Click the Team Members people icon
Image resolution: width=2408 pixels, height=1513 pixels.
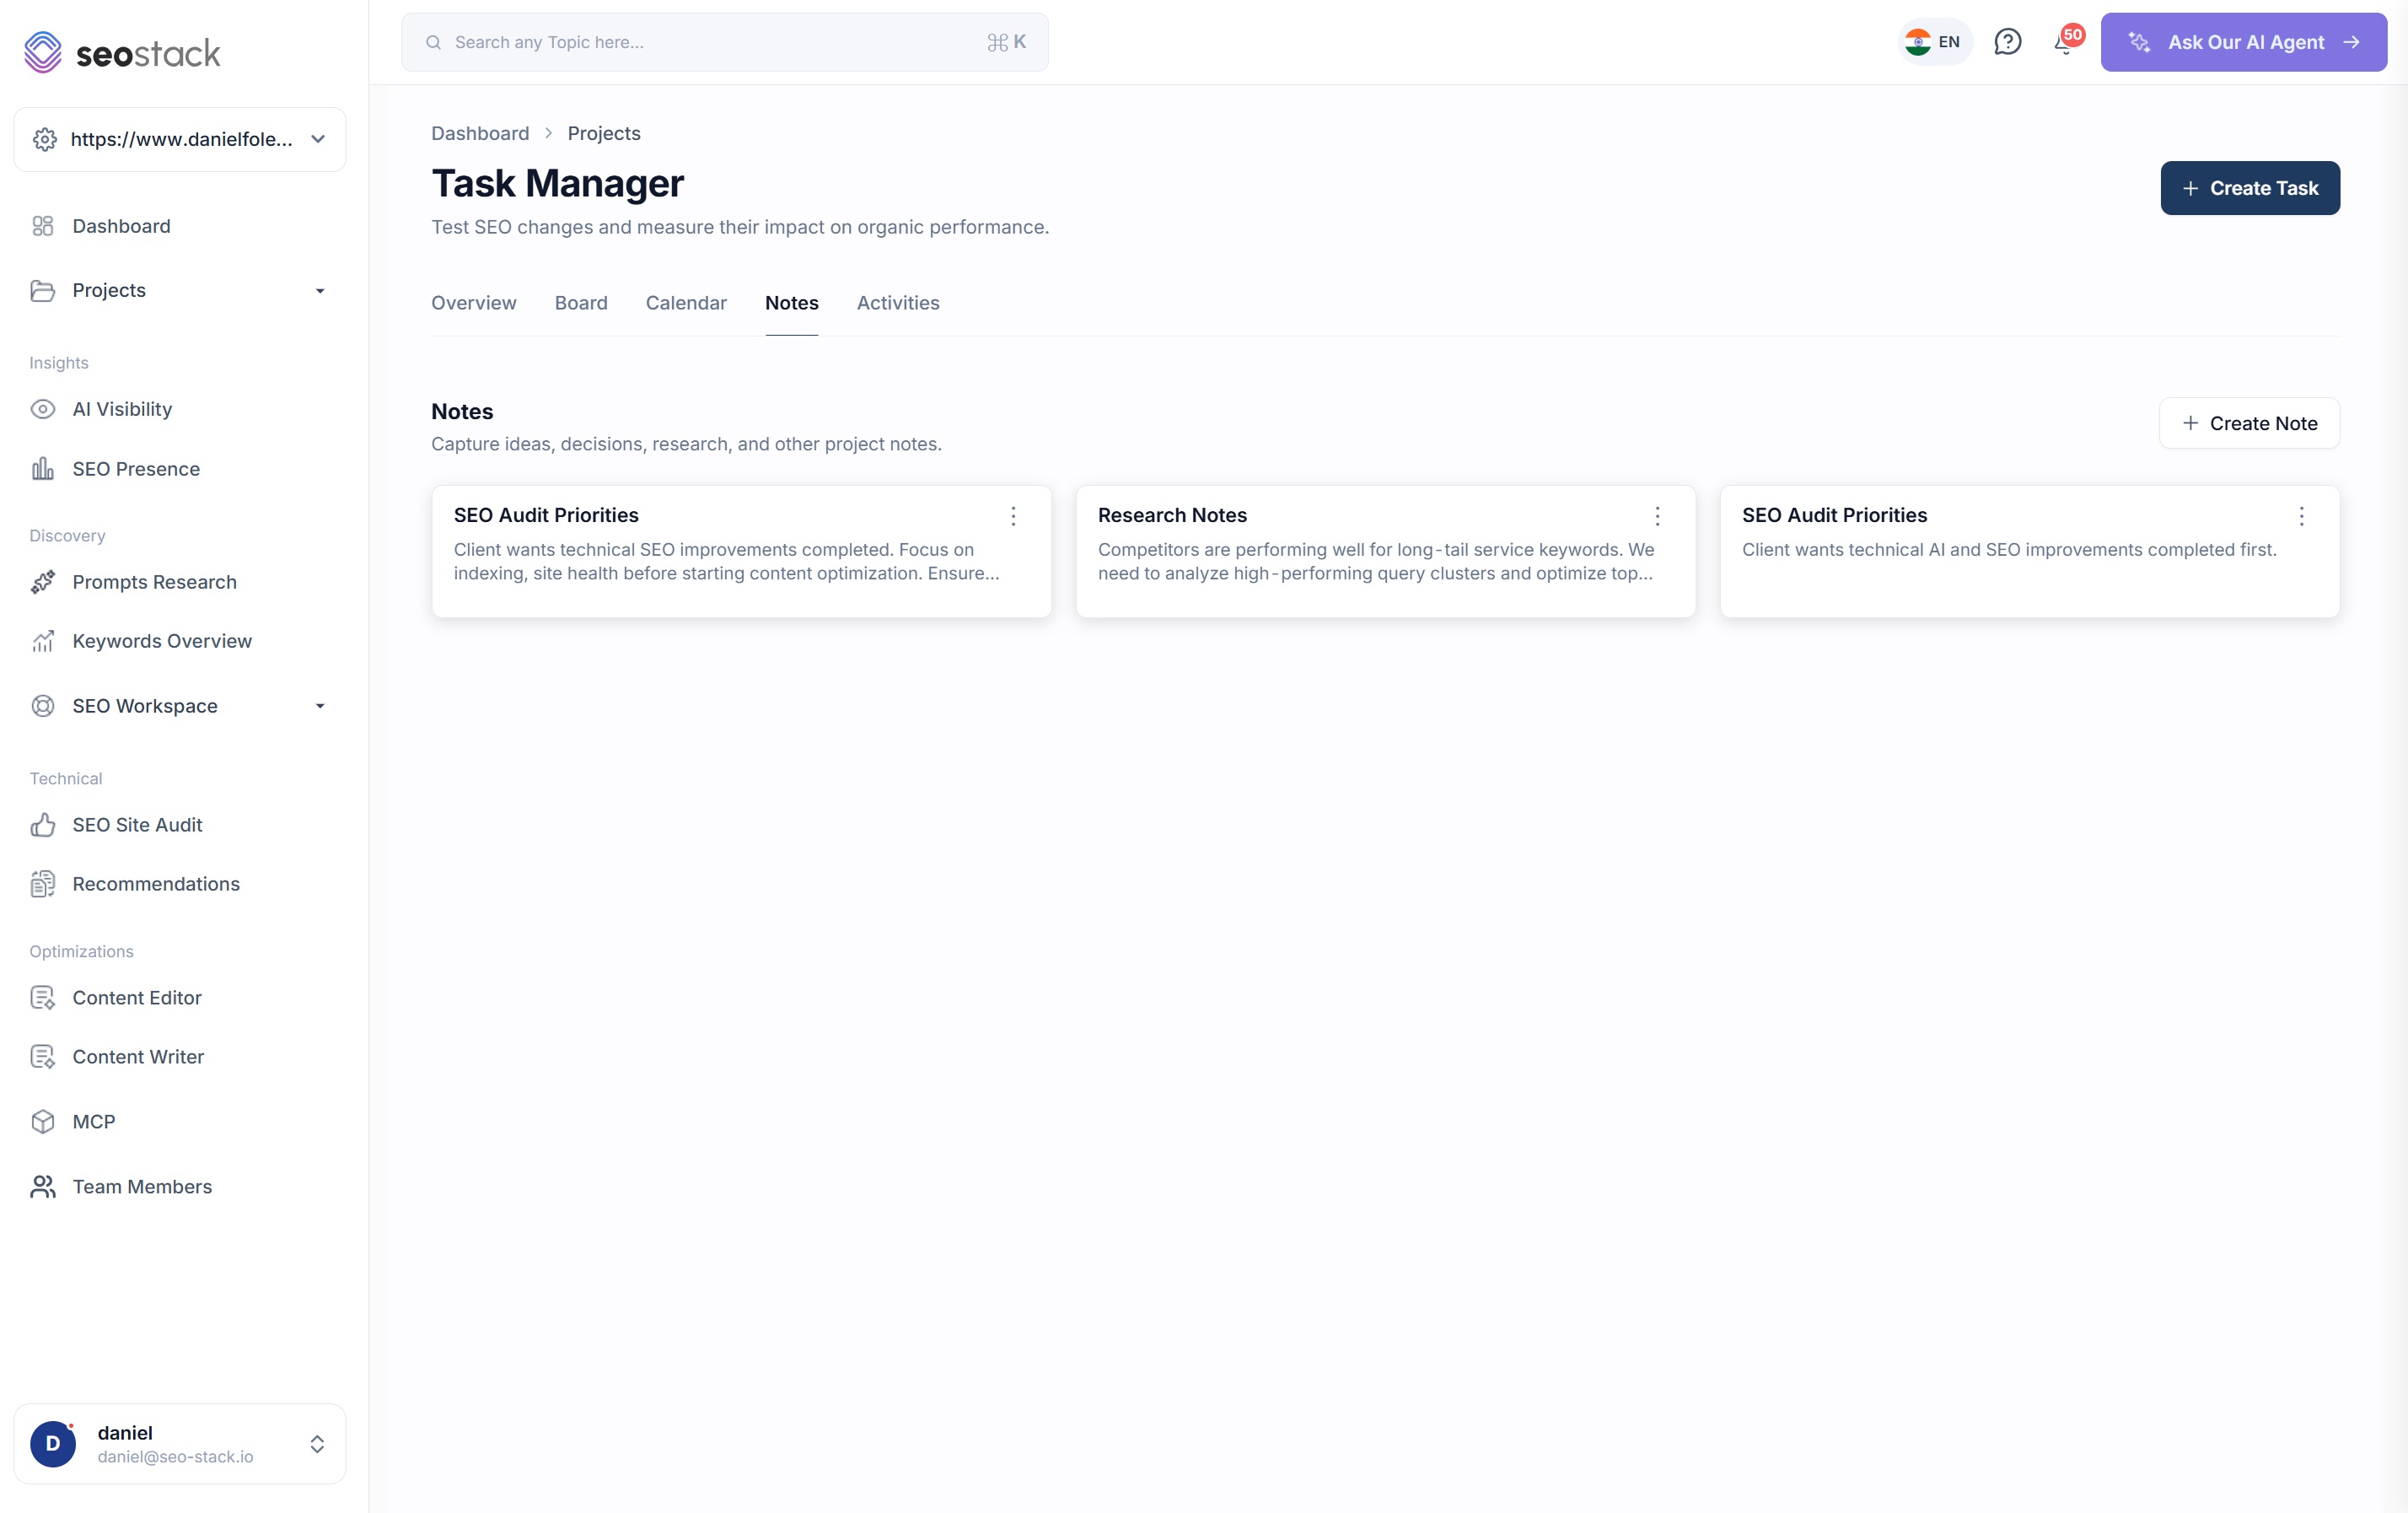click(43, 1187)
